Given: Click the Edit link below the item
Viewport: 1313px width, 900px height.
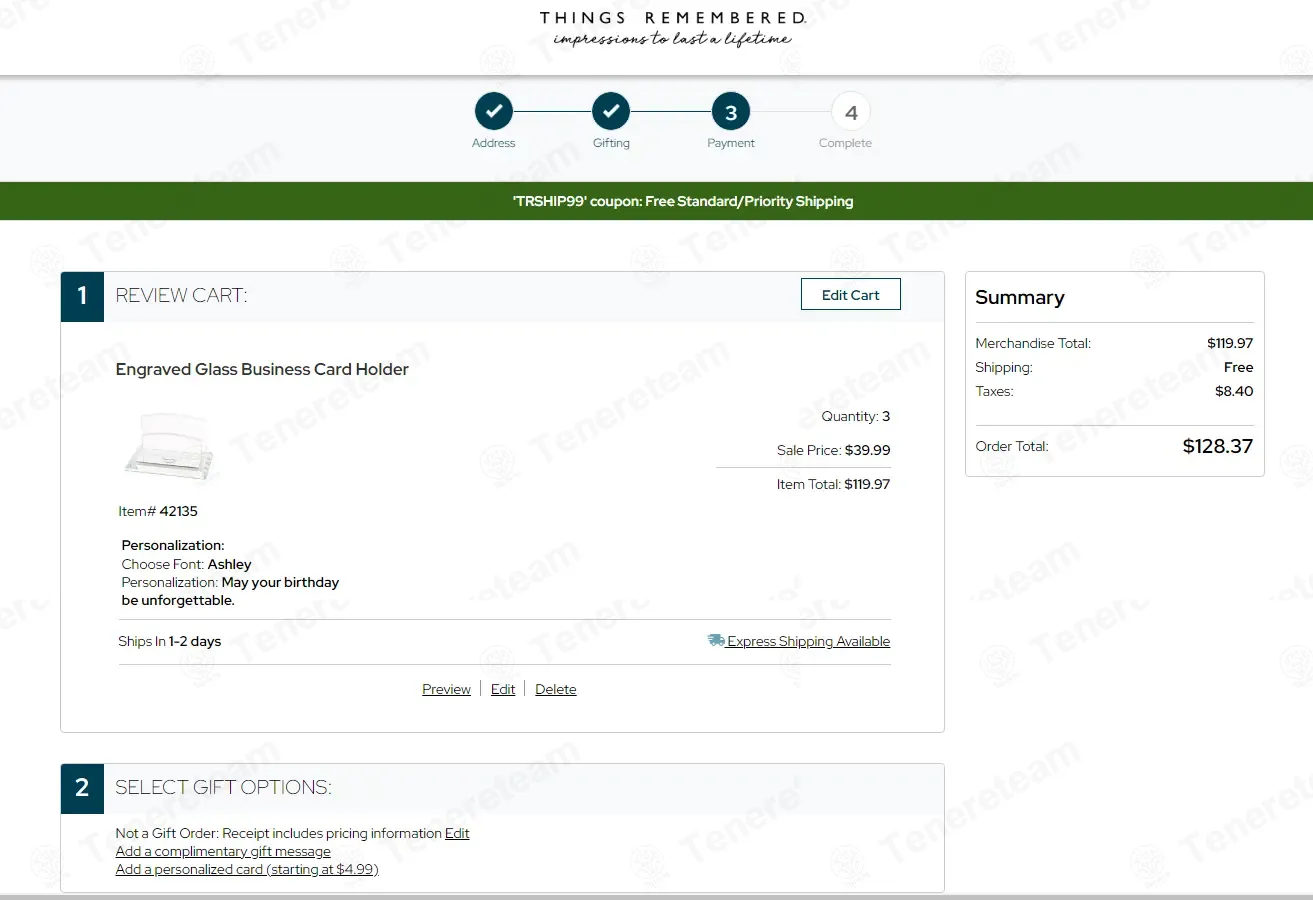Looking at the screenshot, I should point(503,689).
